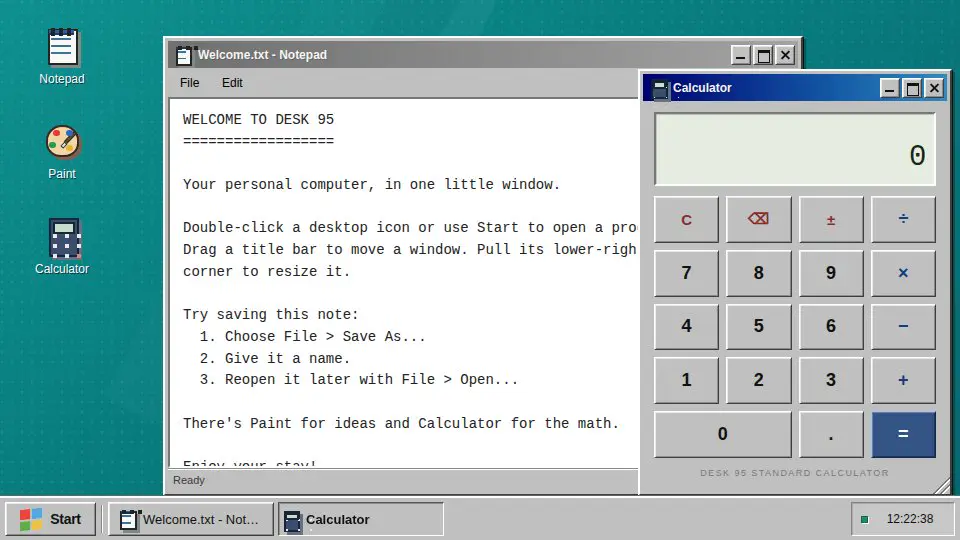Tap digit 1 on Calculator
The height and width of the screenshot is (540, 960).
[686, 380]
